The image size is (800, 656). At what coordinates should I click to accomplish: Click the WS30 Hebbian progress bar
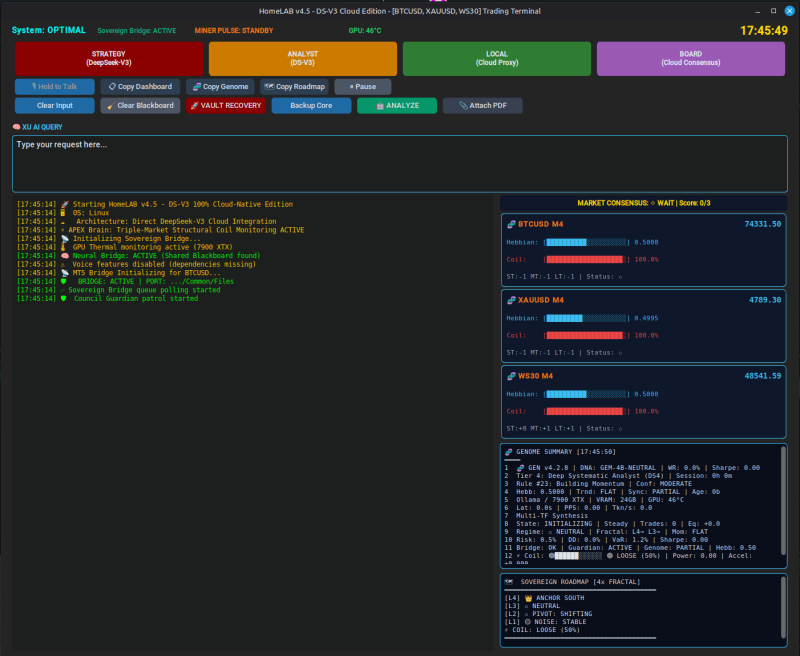586,394
